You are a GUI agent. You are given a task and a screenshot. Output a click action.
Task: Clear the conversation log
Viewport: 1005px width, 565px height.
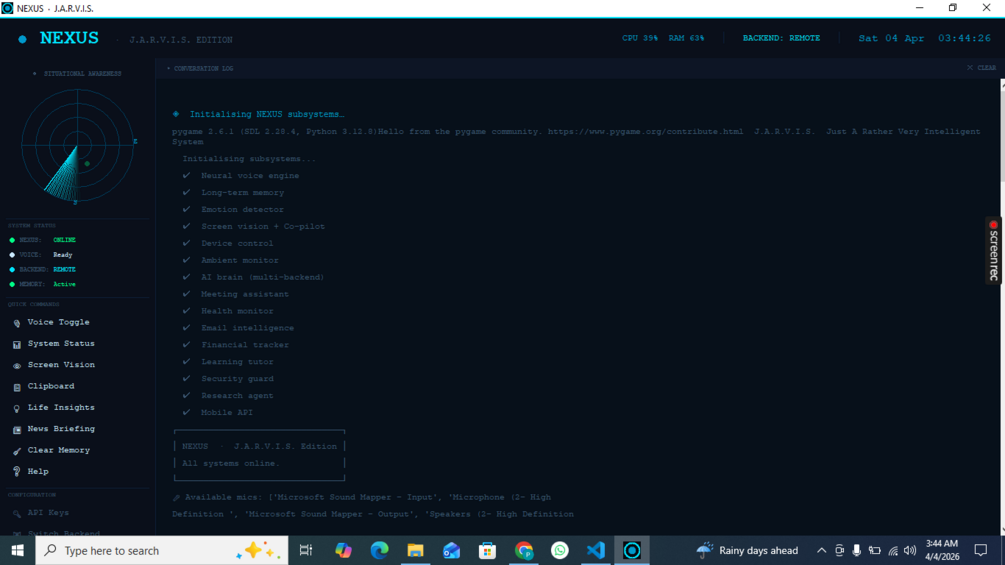981,67
